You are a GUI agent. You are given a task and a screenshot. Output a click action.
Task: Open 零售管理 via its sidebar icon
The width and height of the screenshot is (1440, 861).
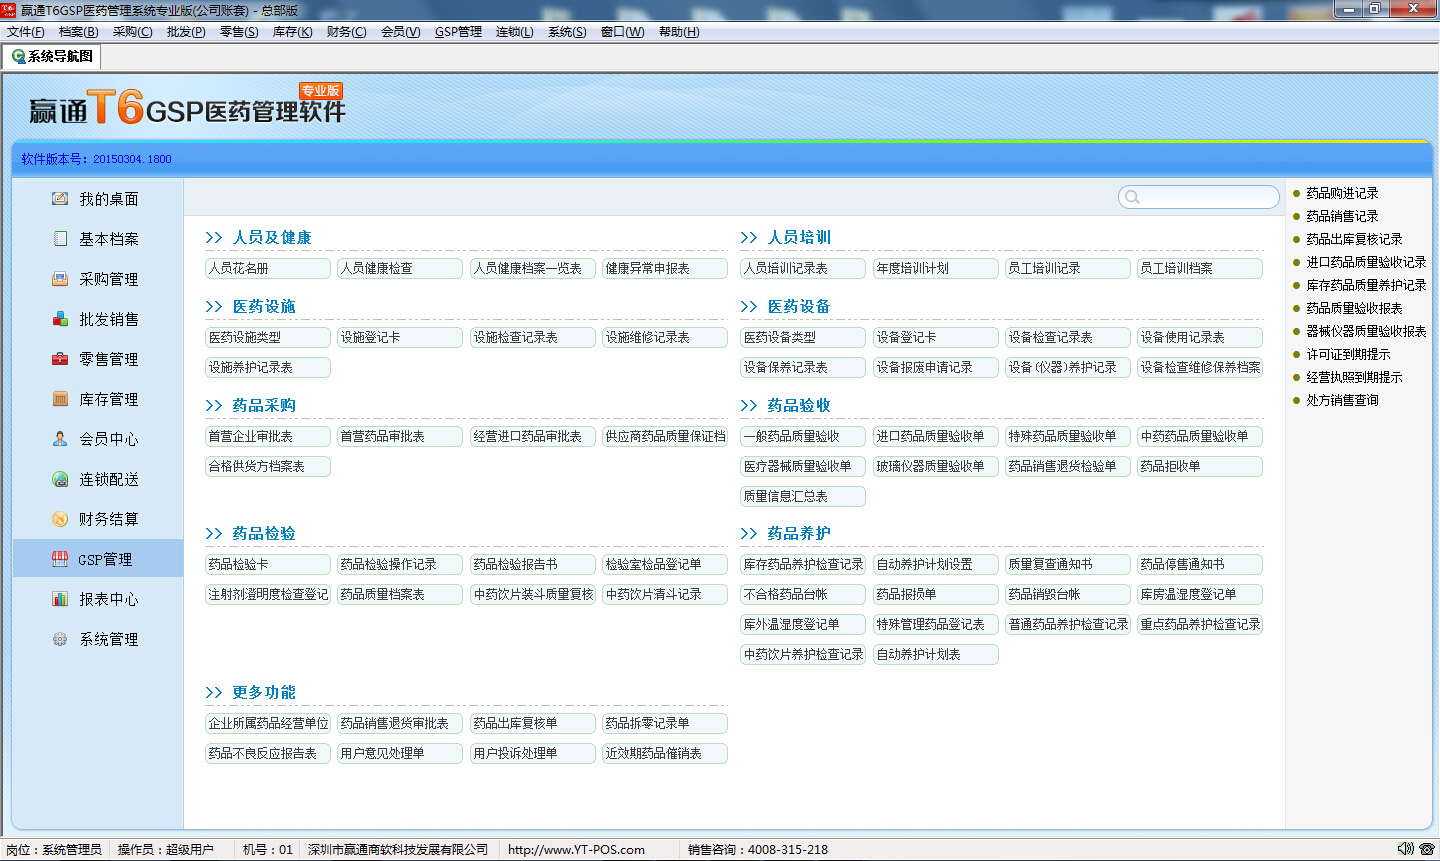(x=60, y=359)
